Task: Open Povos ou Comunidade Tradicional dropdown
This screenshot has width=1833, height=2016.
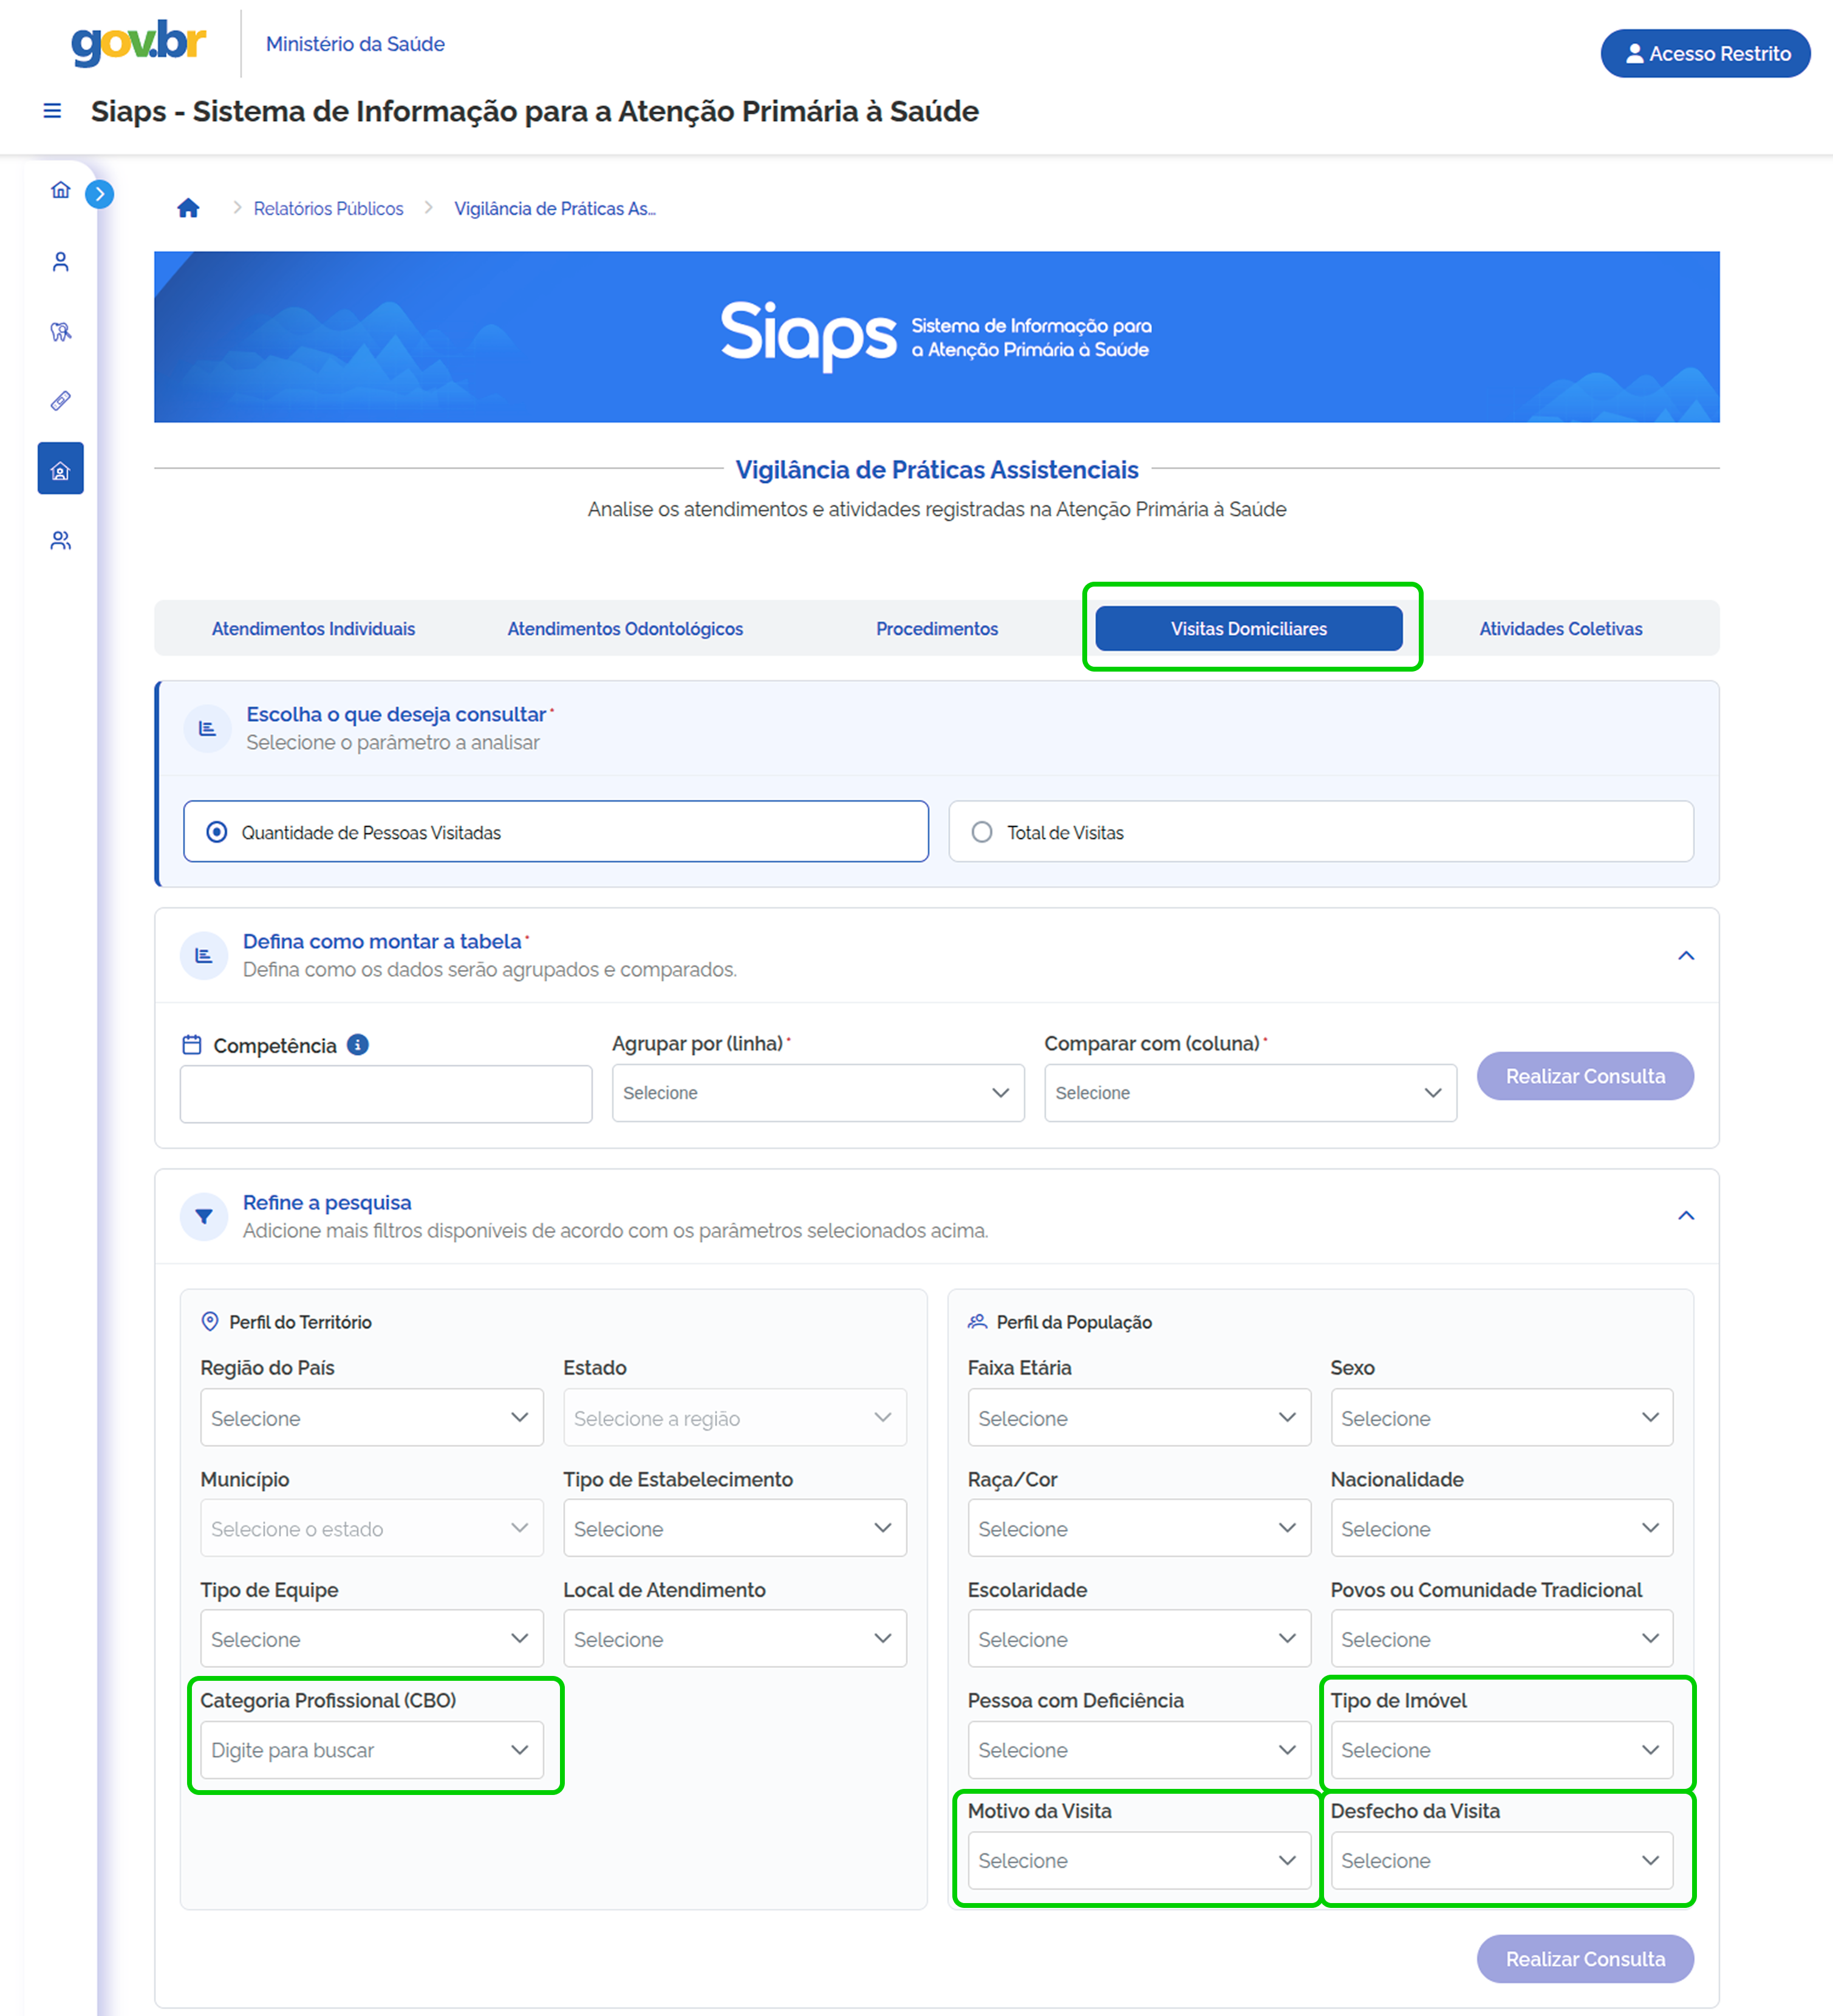Action: pyautogui.click(x=1502, y=1639)
